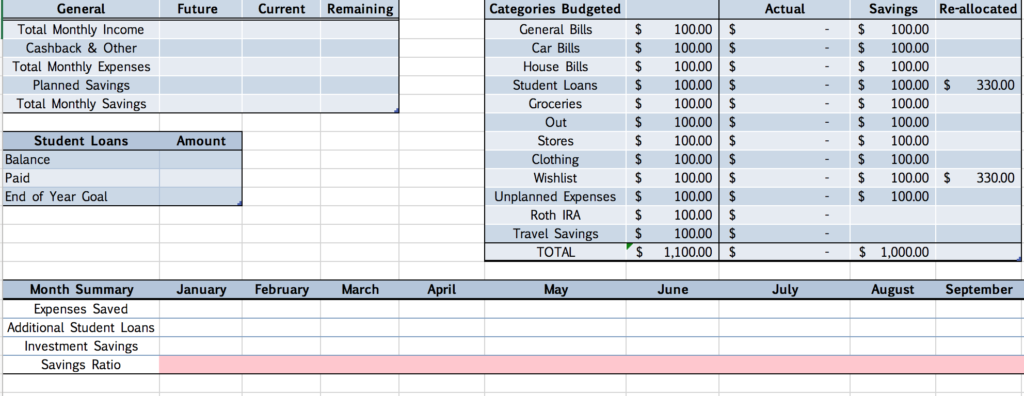Select the General Bills budgeted 100.00 cell
This screenshot has width=1024, height=396.
pos(673,29)
